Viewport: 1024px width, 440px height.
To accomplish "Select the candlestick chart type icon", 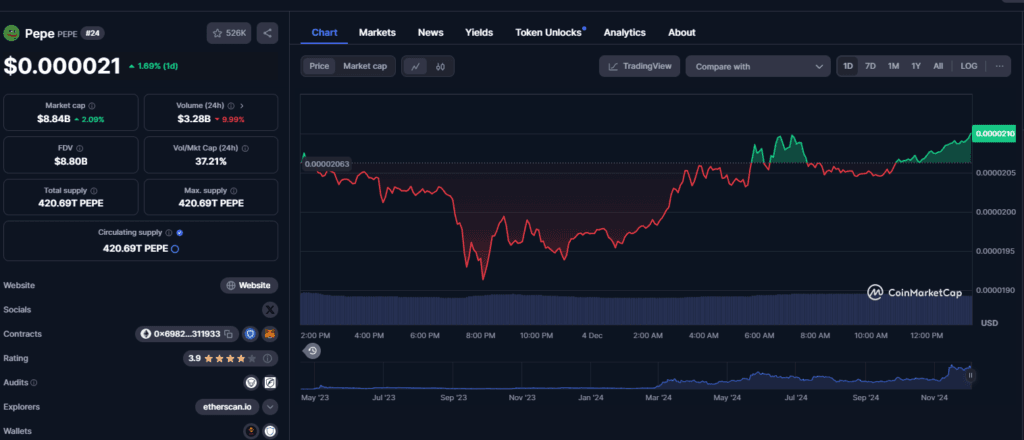I will (x=441, y=67).
